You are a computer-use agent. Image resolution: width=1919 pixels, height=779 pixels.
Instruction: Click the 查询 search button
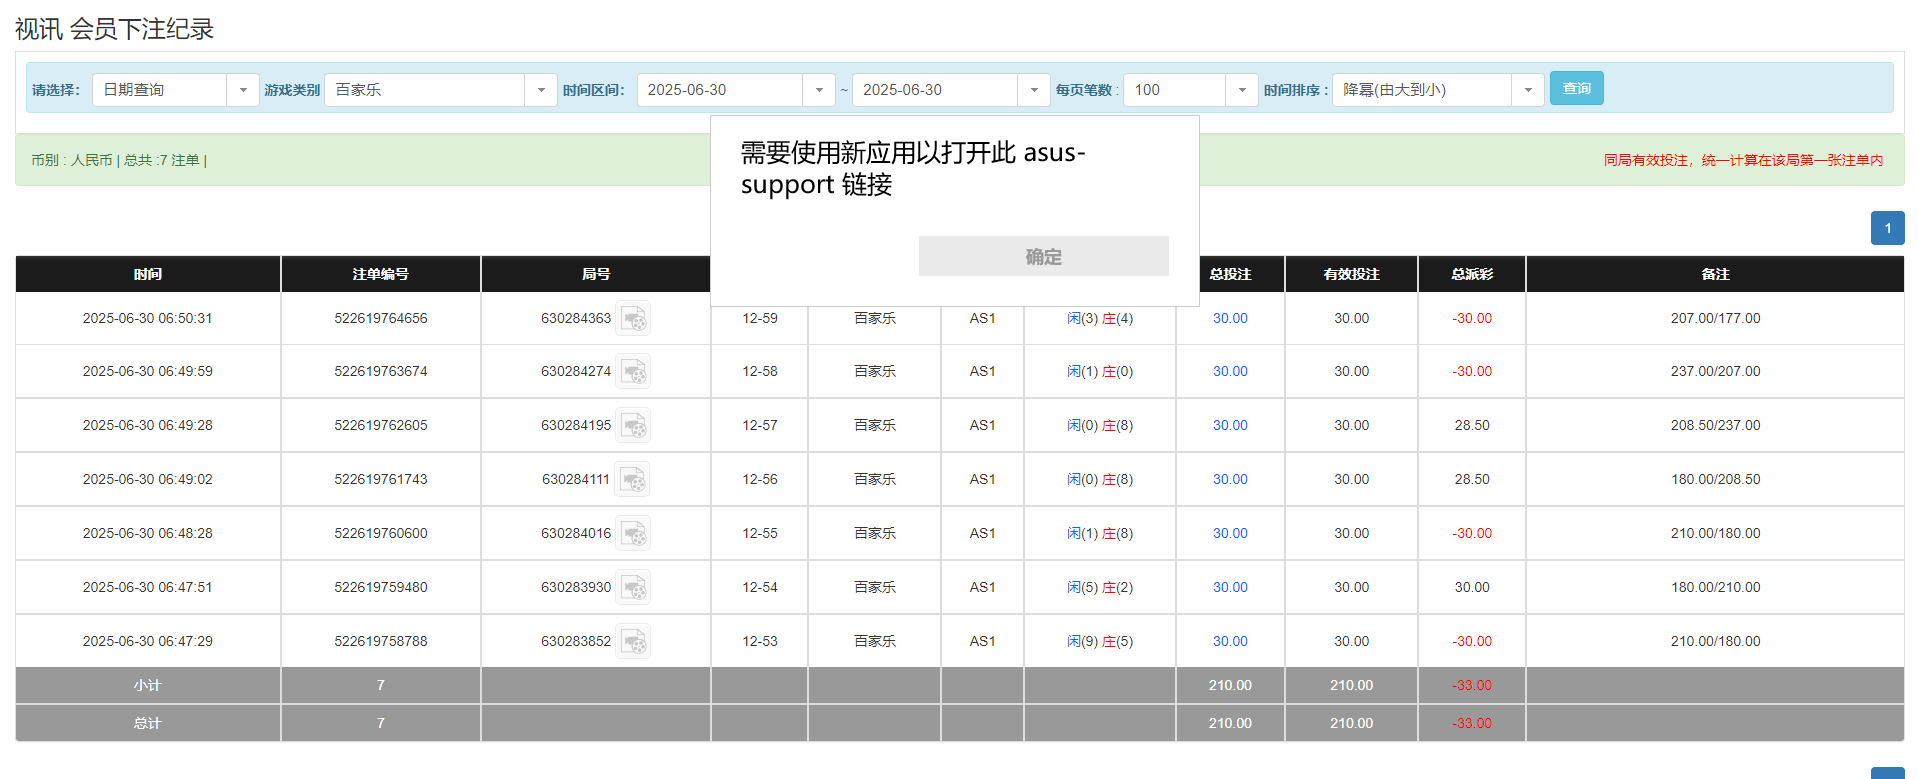(x=1576, y=88)
